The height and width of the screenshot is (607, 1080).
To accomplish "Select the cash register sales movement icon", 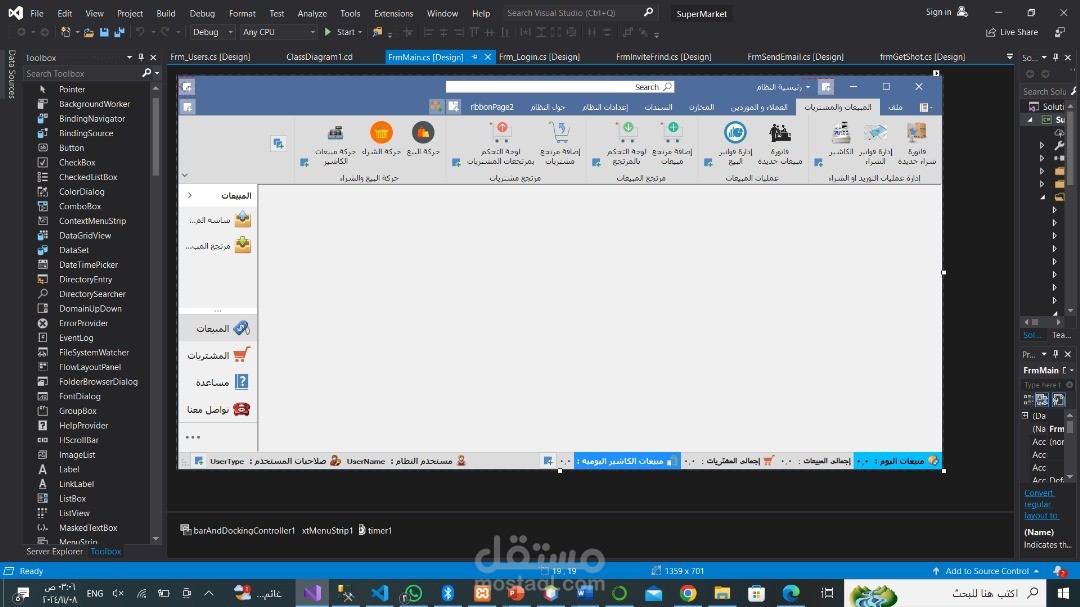I will click(335, 132).
